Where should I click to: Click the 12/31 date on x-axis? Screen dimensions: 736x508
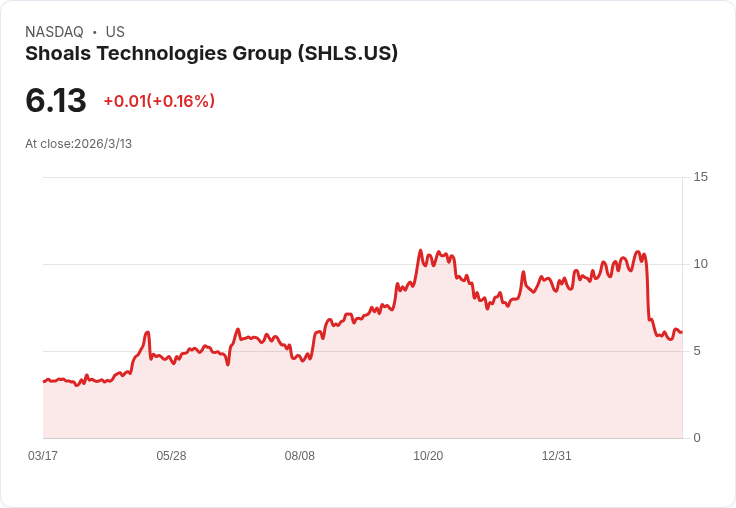[557, 456]
